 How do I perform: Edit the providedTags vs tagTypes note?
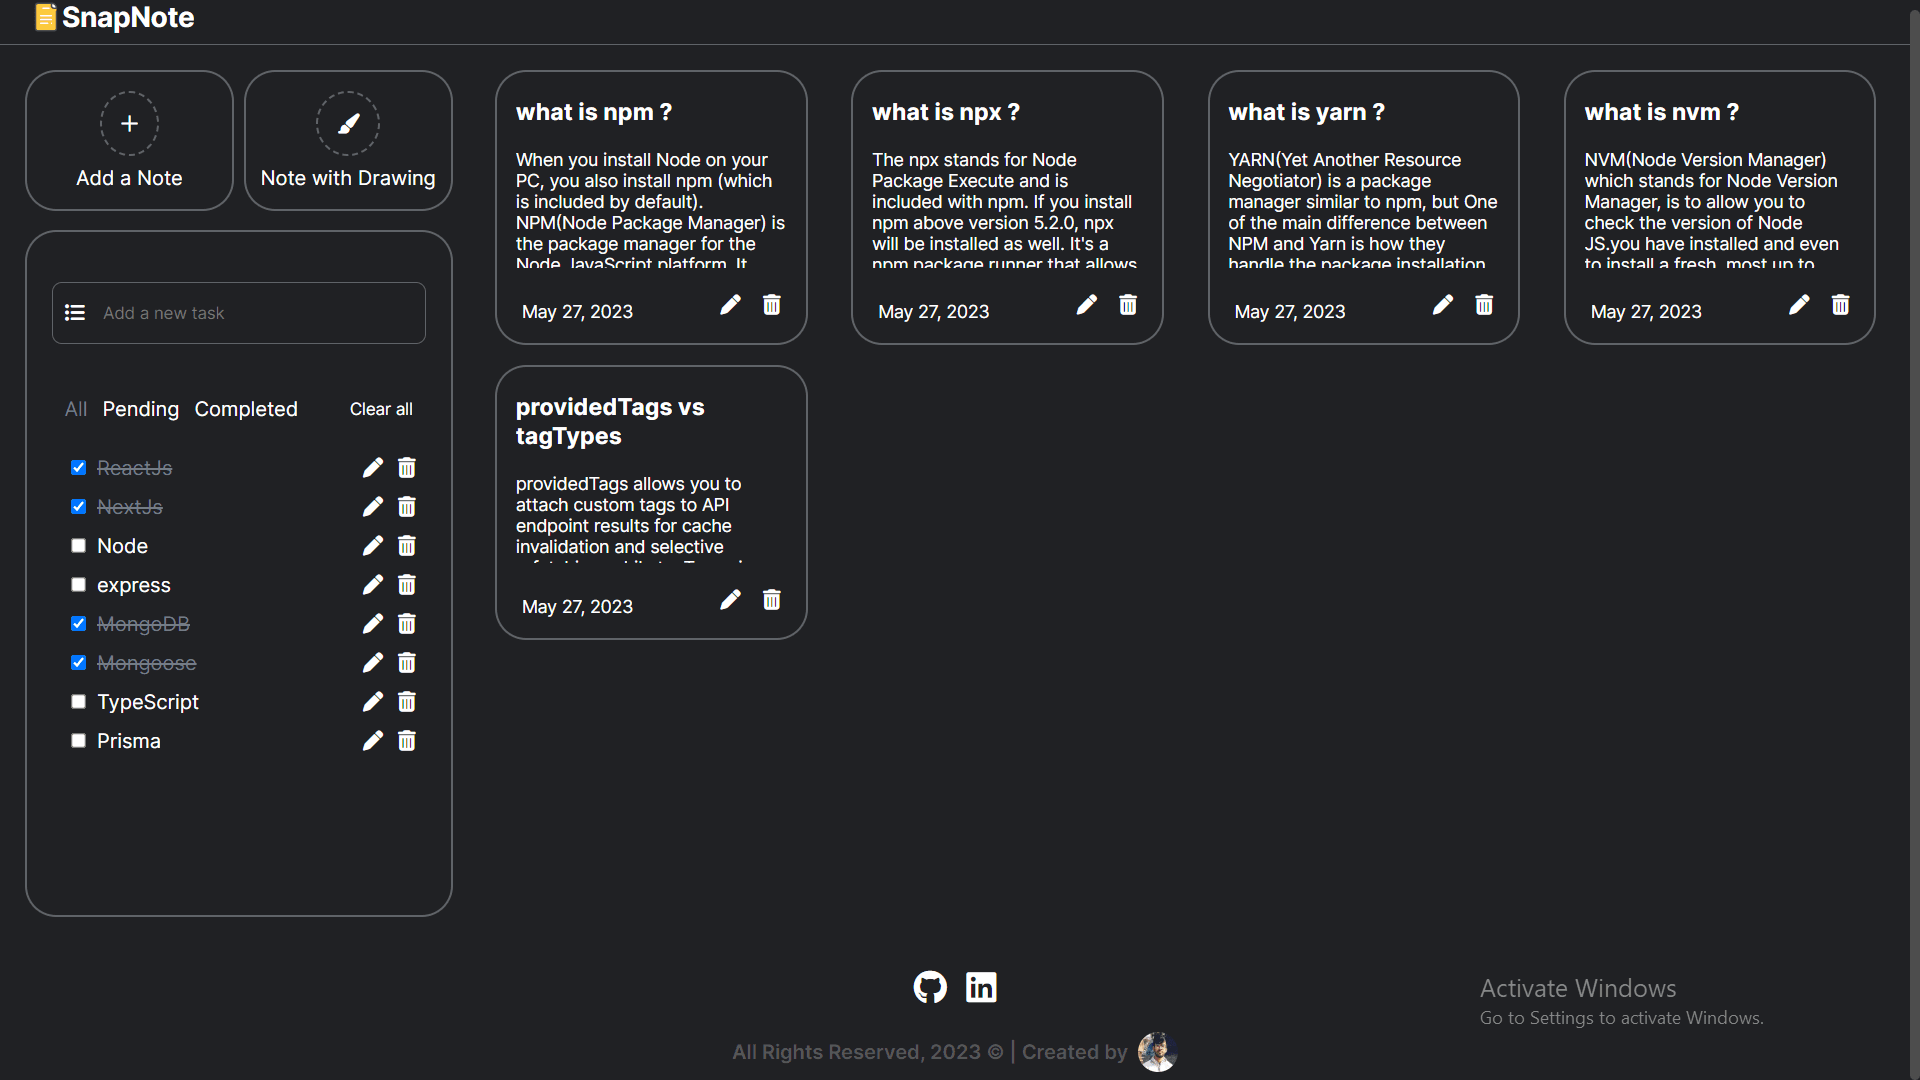tap(731, 600)
